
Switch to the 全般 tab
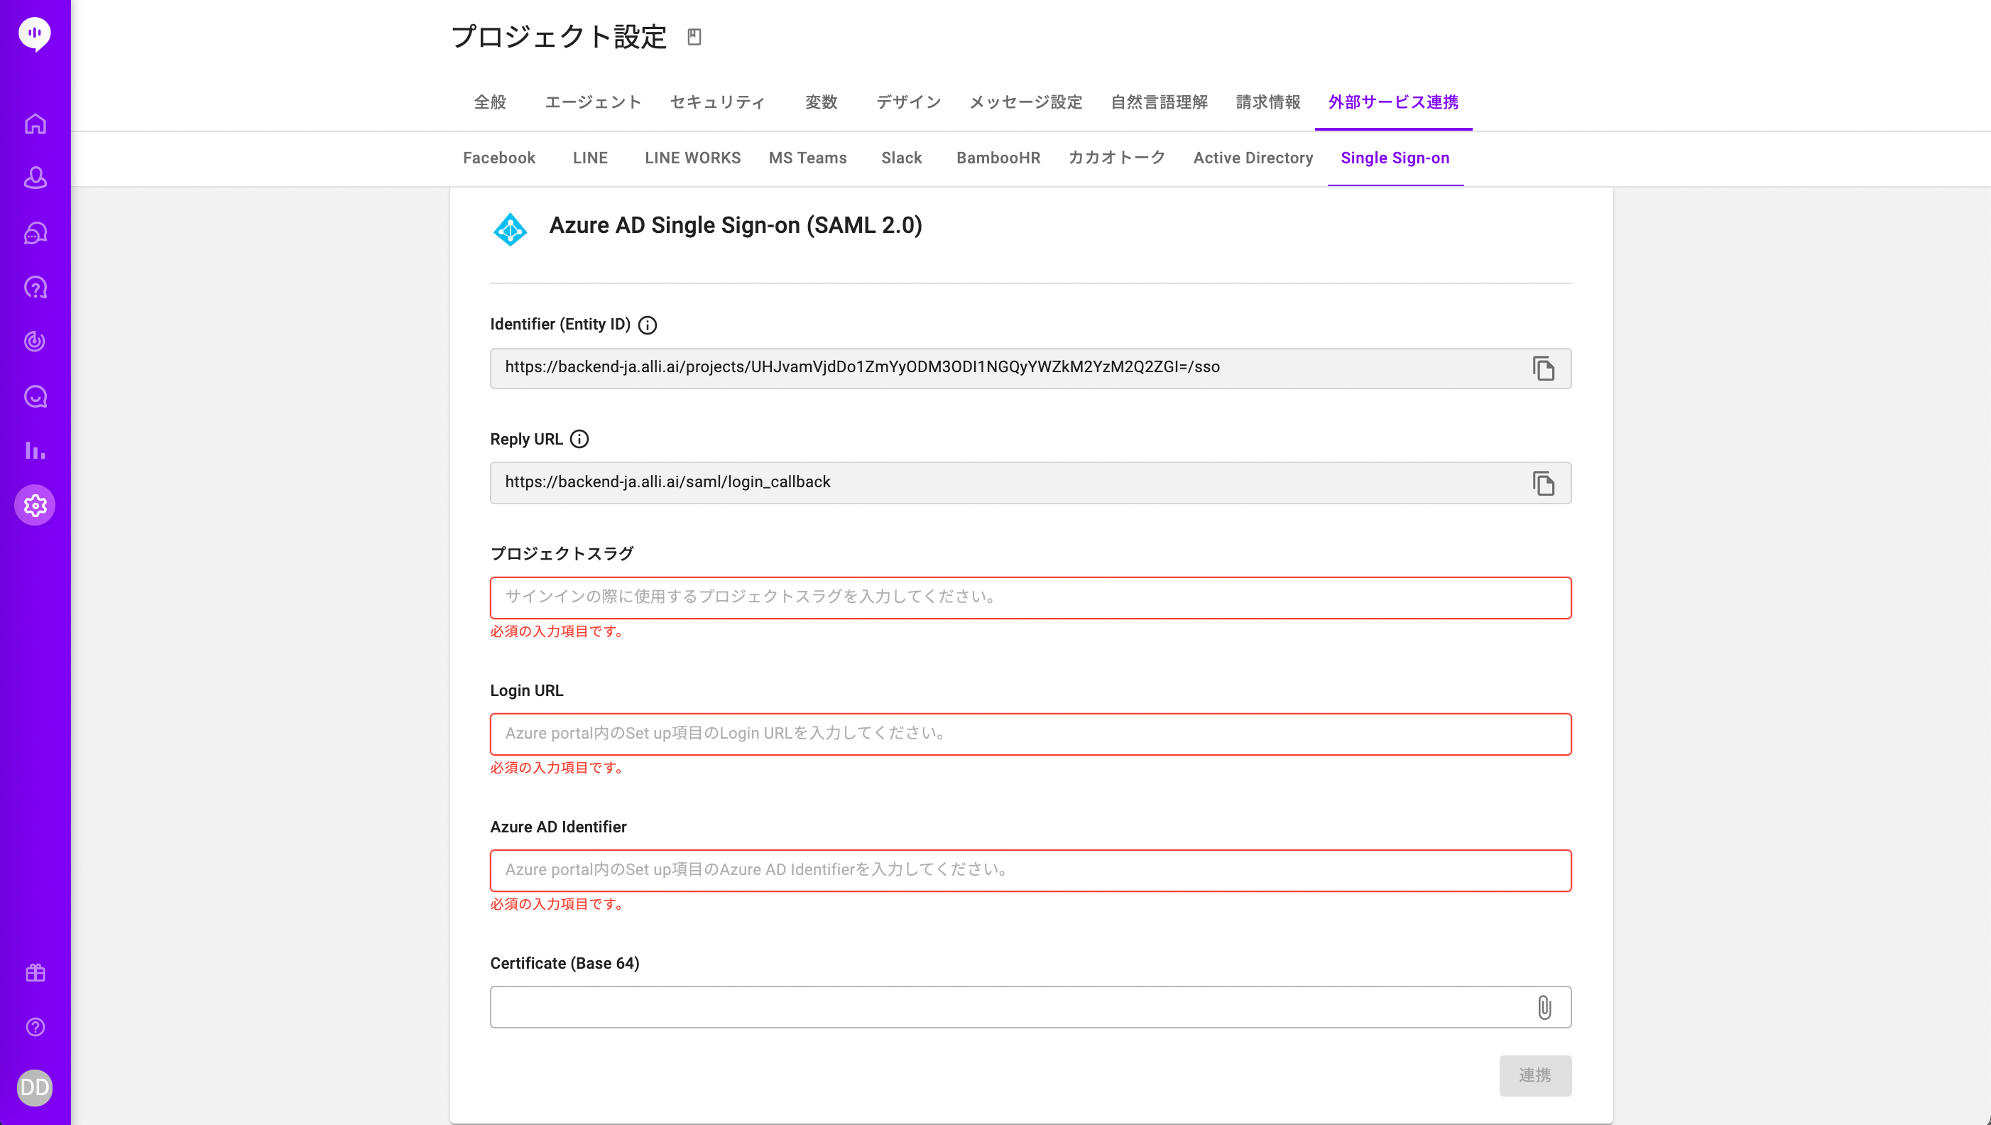[490, 102]
